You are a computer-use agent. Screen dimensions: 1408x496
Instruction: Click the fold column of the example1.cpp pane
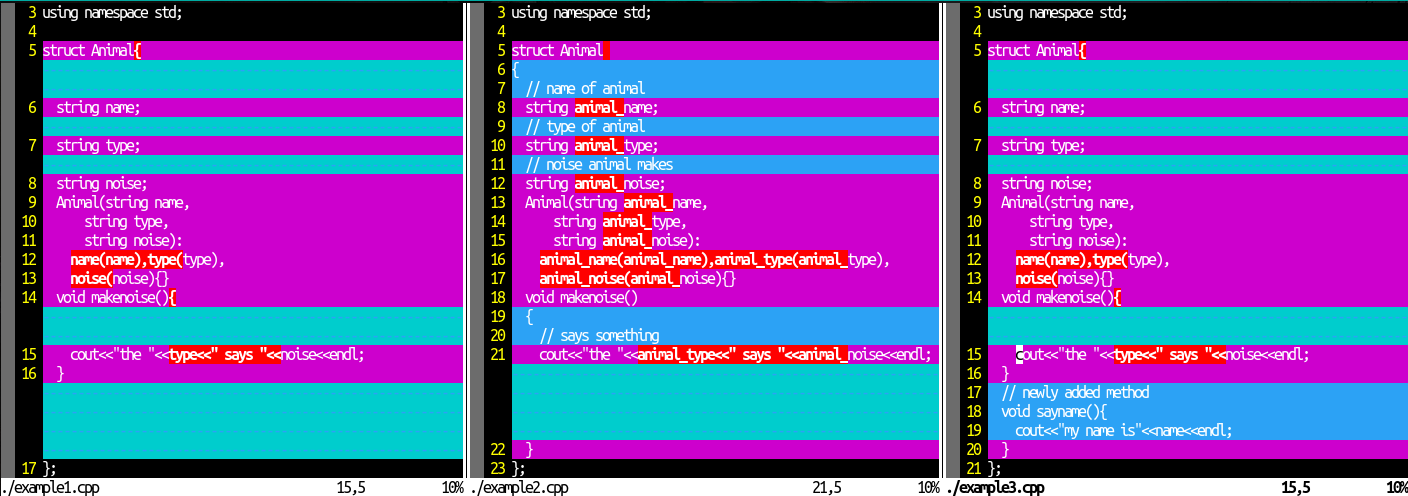point(7,240)
